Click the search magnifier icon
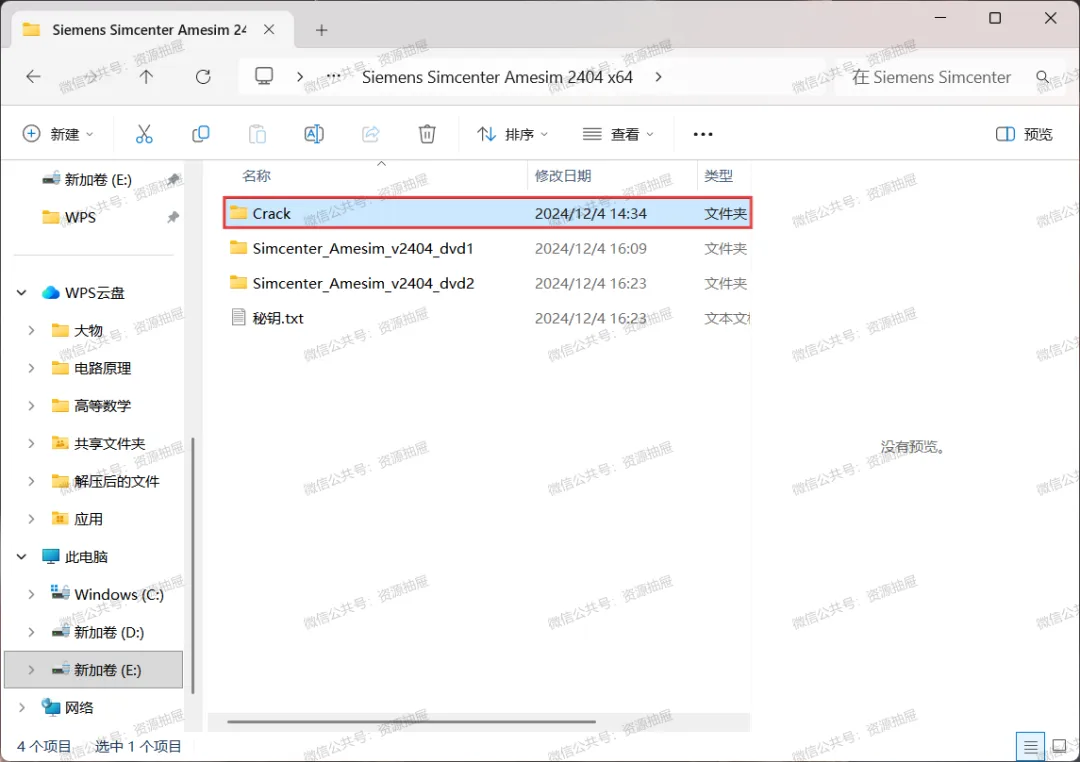Viewport: 1080px width, 762px height. tap(1042, 77)
